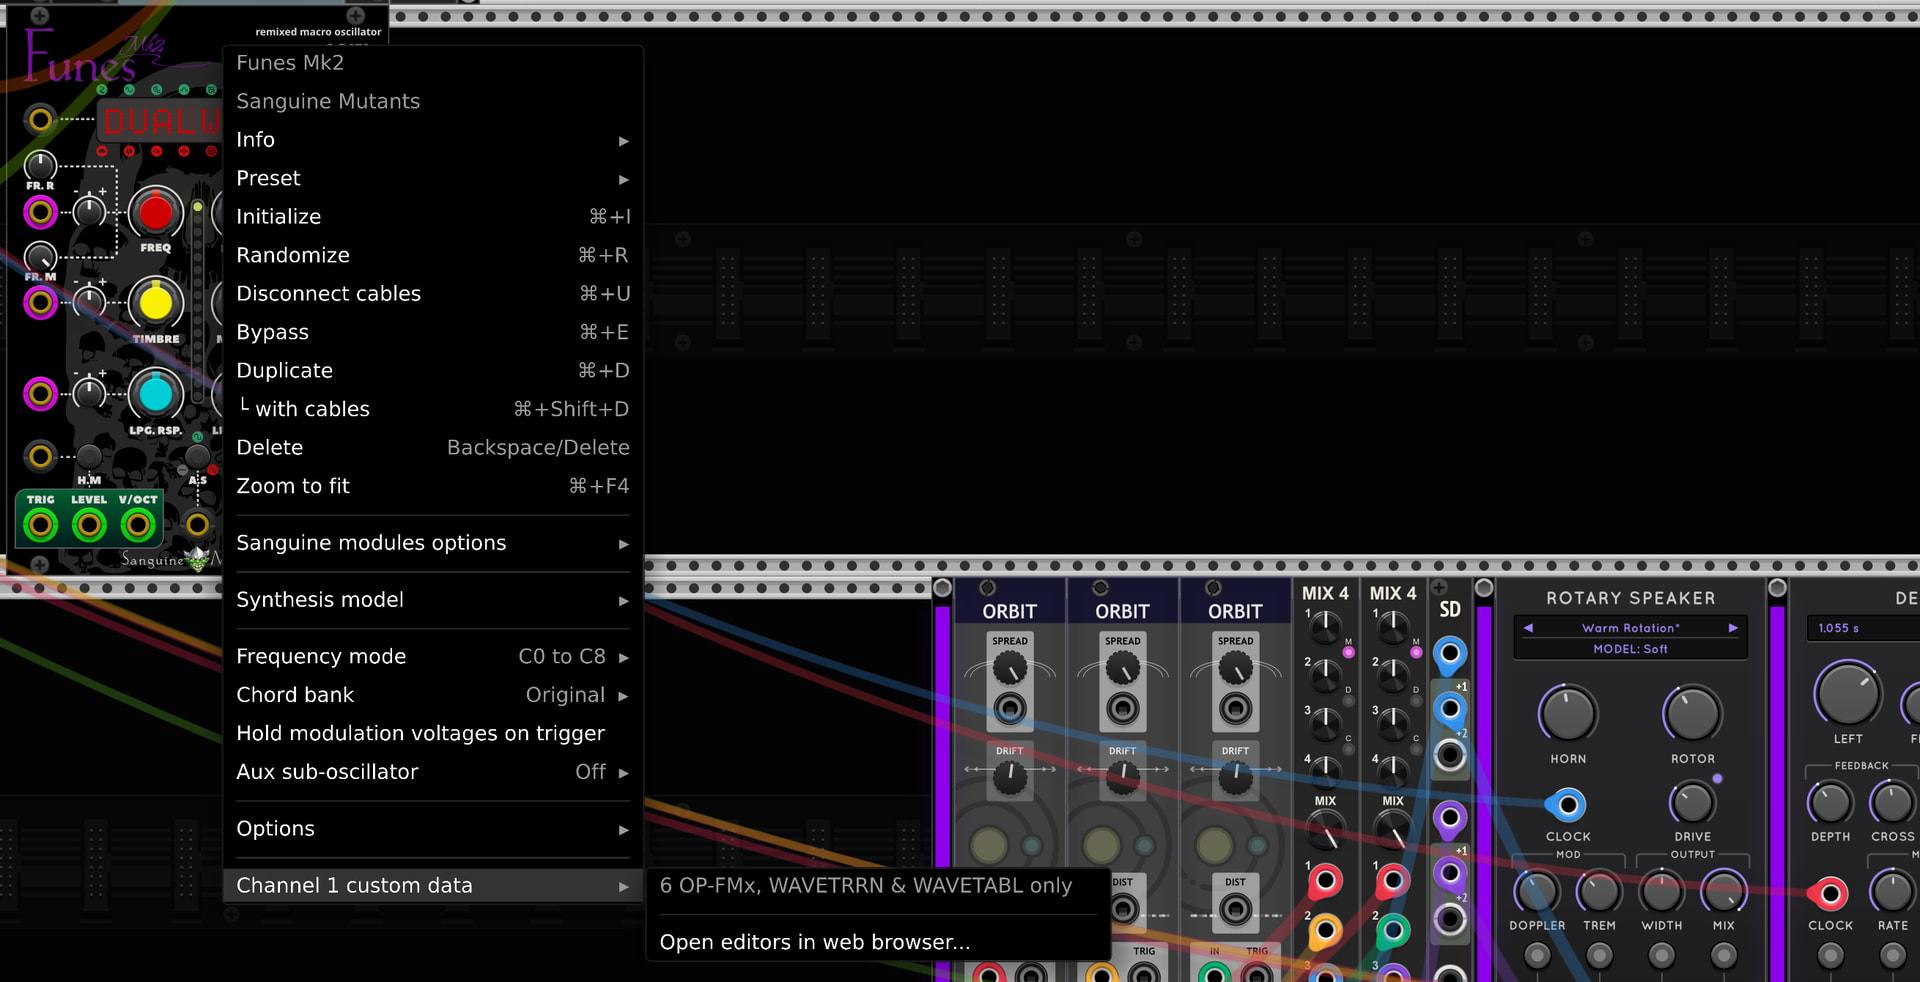
Task: Click the yellow TIMBRE knob
Action: [x=155, y=303]
